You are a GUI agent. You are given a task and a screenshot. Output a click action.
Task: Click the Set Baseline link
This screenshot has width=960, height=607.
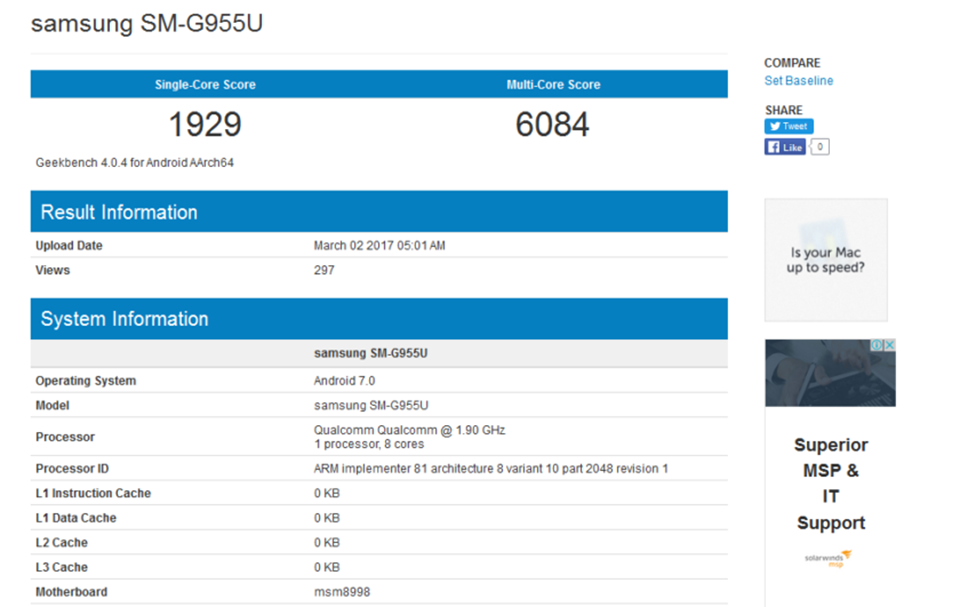(x=798, y=81)
